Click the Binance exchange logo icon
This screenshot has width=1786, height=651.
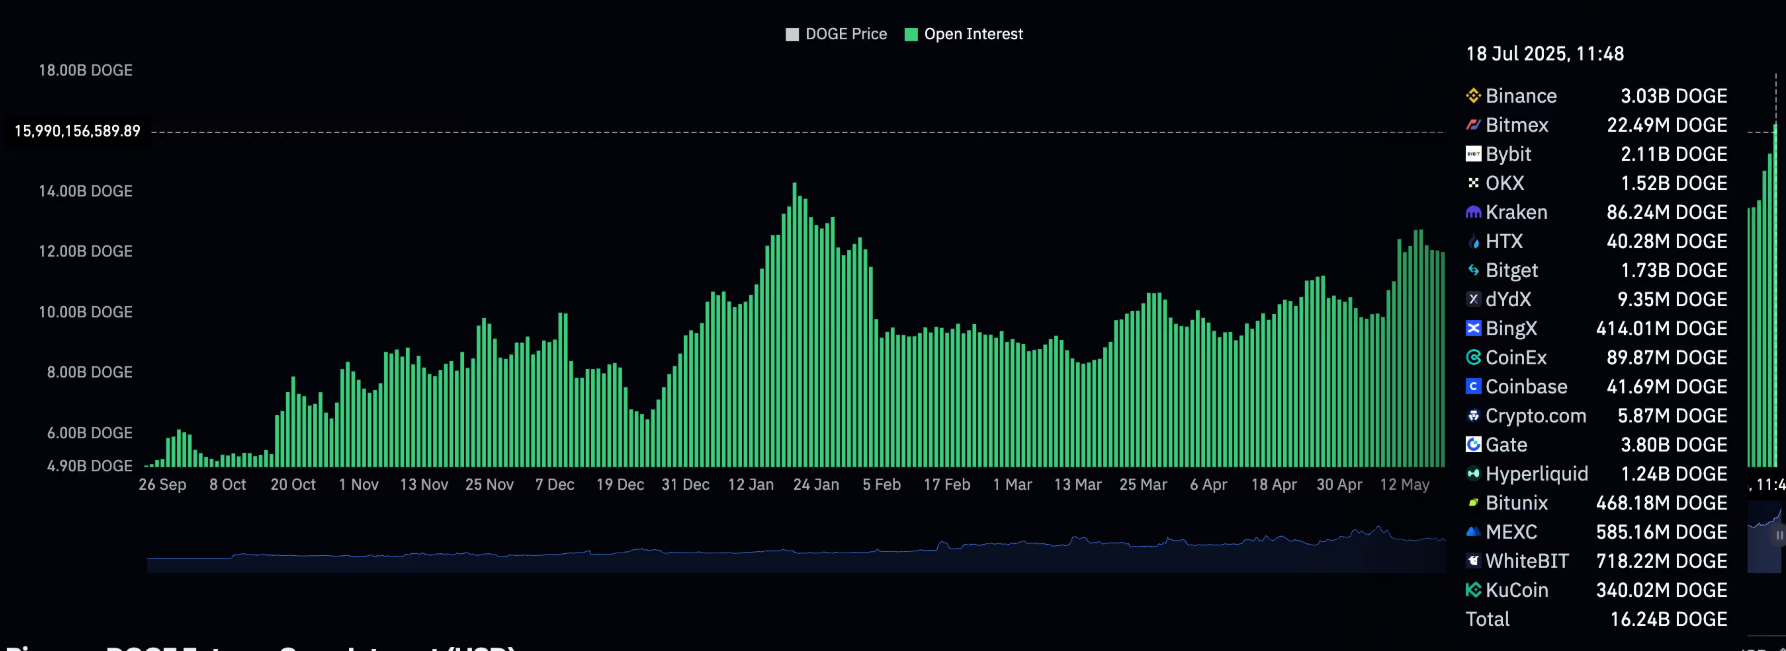click(1473, 96)
